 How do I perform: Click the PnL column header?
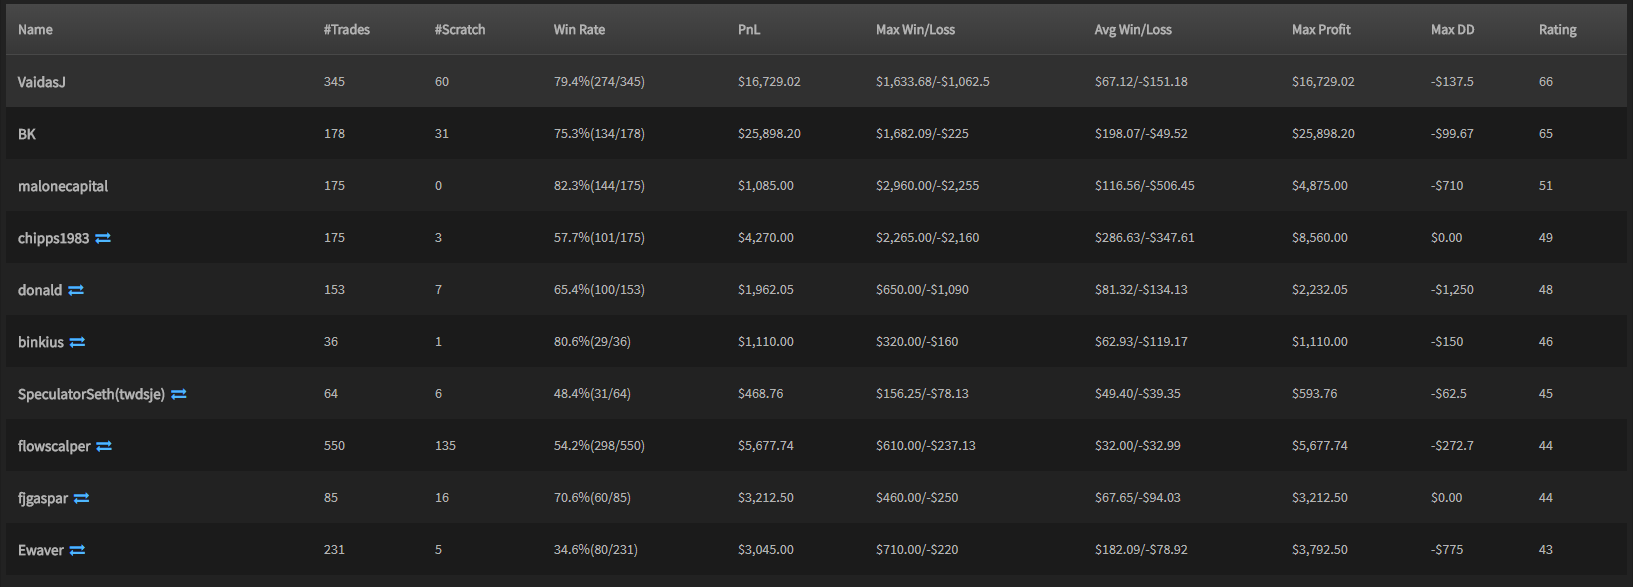tap(749, 30)
